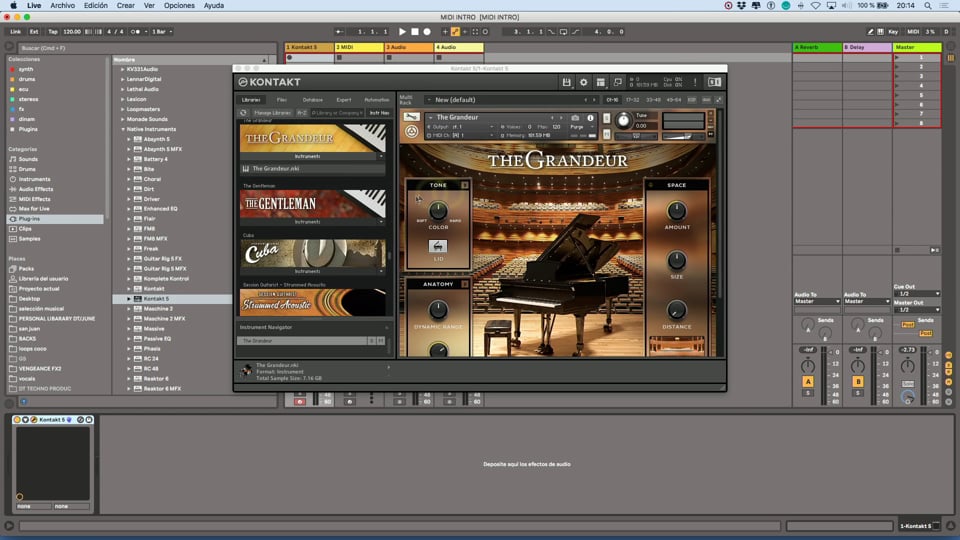Click The Grandeur.nki file entry

pyautogui.click(x=312, y=168)
